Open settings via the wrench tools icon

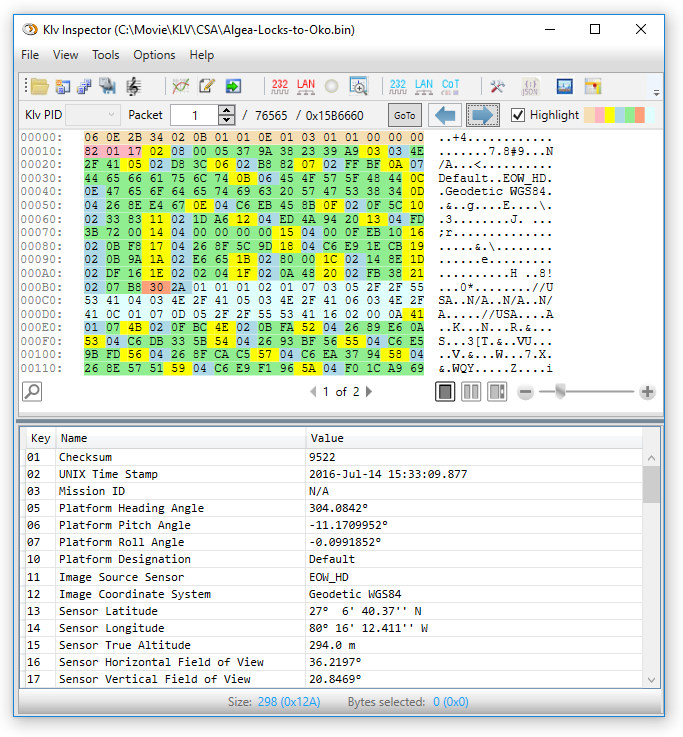point(497,87)
